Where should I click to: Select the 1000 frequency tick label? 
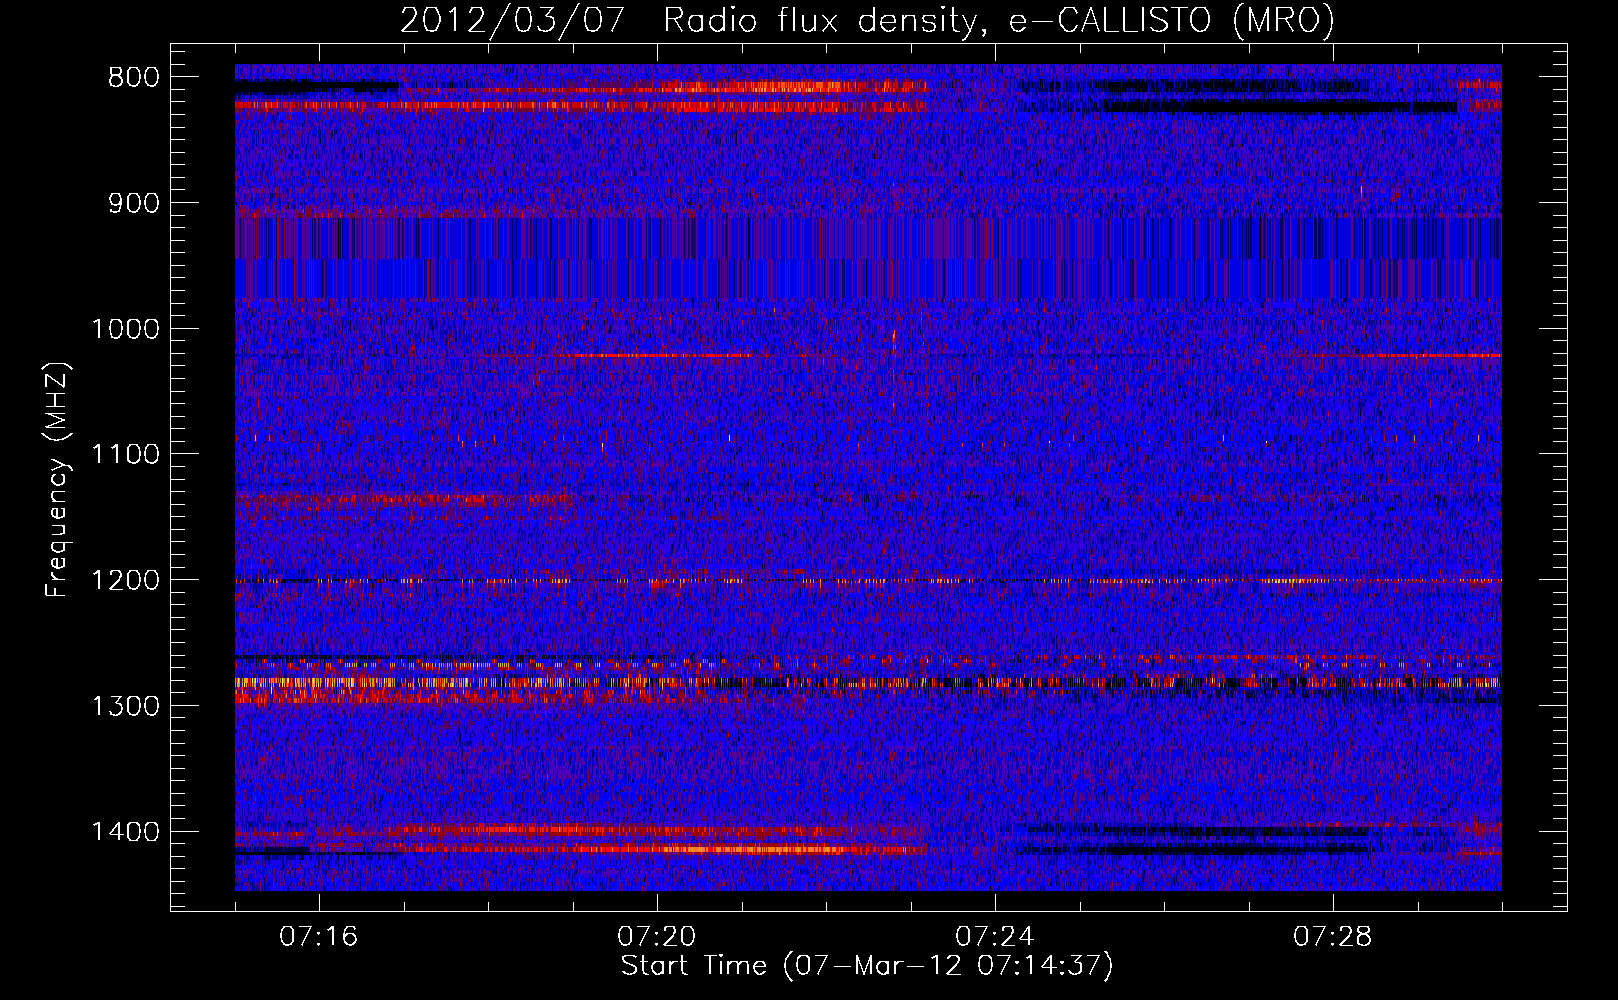[125, 329]
